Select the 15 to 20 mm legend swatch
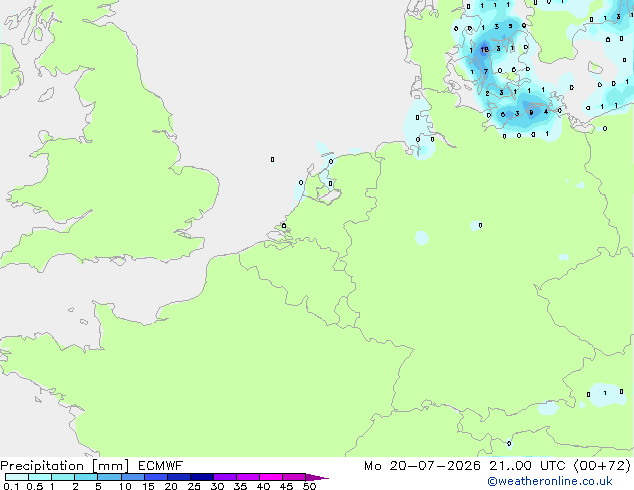 [156, 477]
